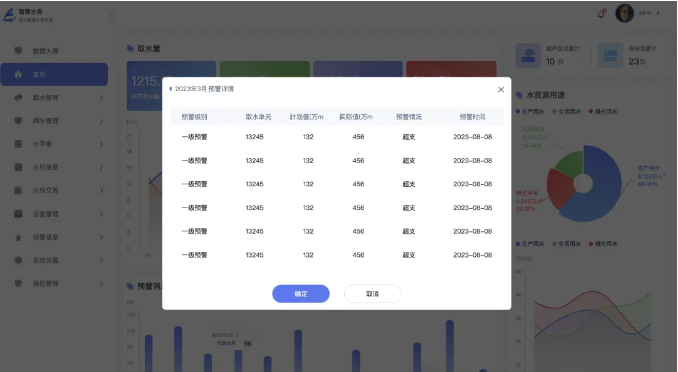The width and height of the screenshot is (678, 372).
Task: Toggle 绿化用水 legend above pie chart
Action: [603, 111]
